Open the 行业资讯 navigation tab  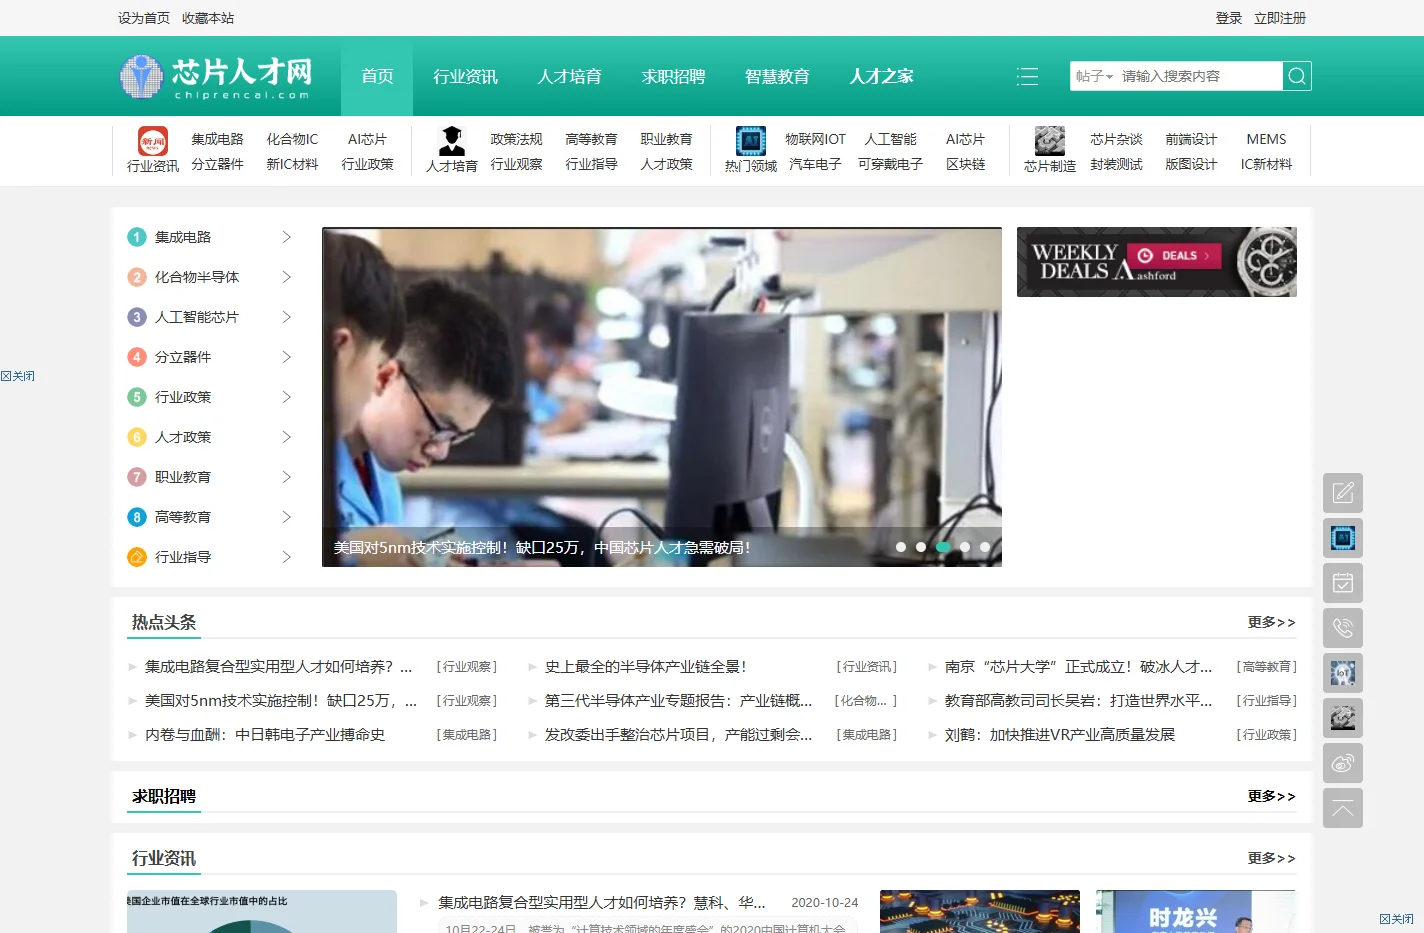pos(465,76)
